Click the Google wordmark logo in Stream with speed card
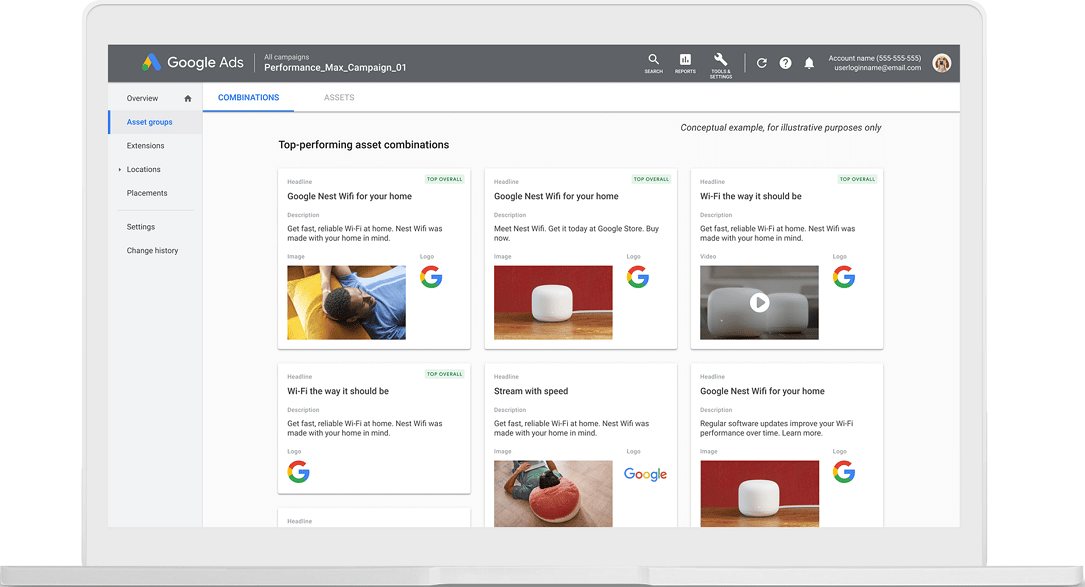This screenshot has width=1085, height=587. [646, 474]
